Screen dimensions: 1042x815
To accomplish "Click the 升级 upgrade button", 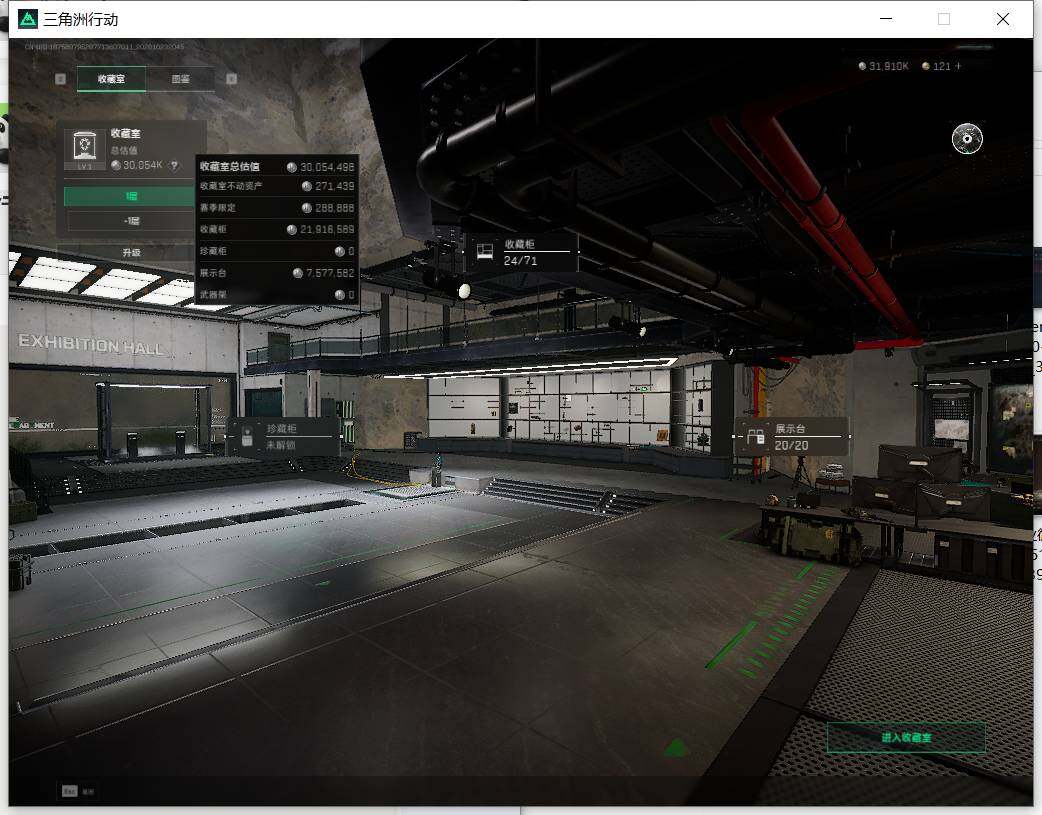I will [130, 253].
